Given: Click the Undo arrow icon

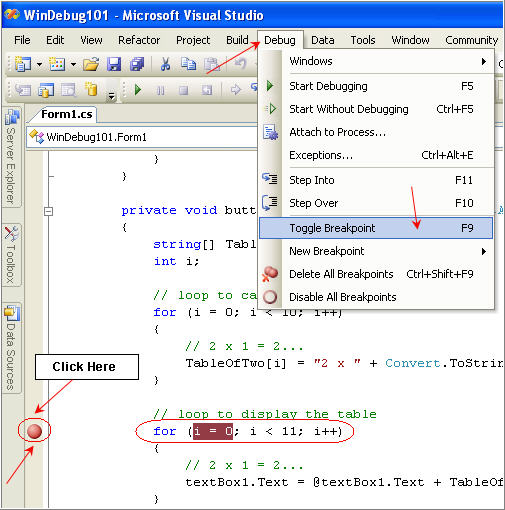Looking at the screenshot, I should tap(241, 64).
